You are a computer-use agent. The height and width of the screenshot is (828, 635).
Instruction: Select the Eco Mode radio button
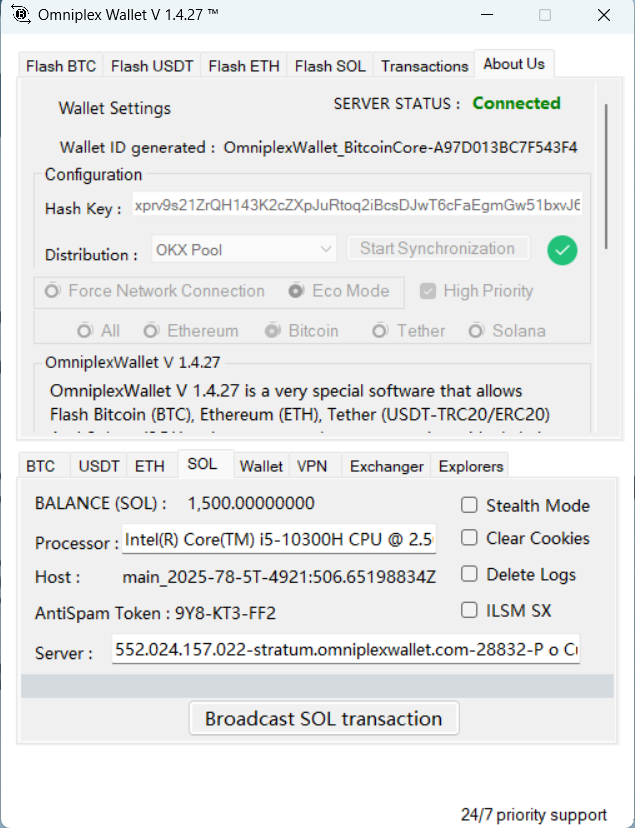(296, 291)
